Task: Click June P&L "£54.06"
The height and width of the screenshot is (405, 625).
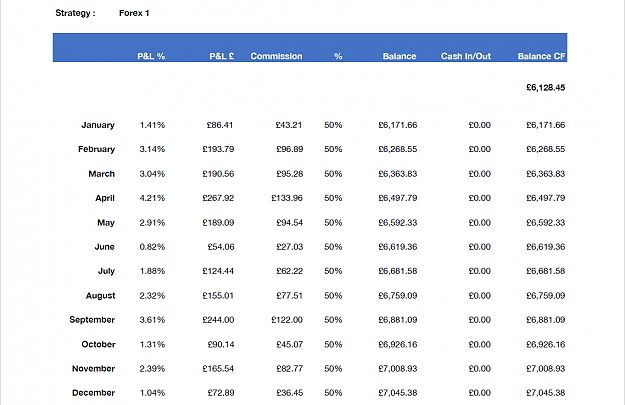Action: tap(221, 247)
